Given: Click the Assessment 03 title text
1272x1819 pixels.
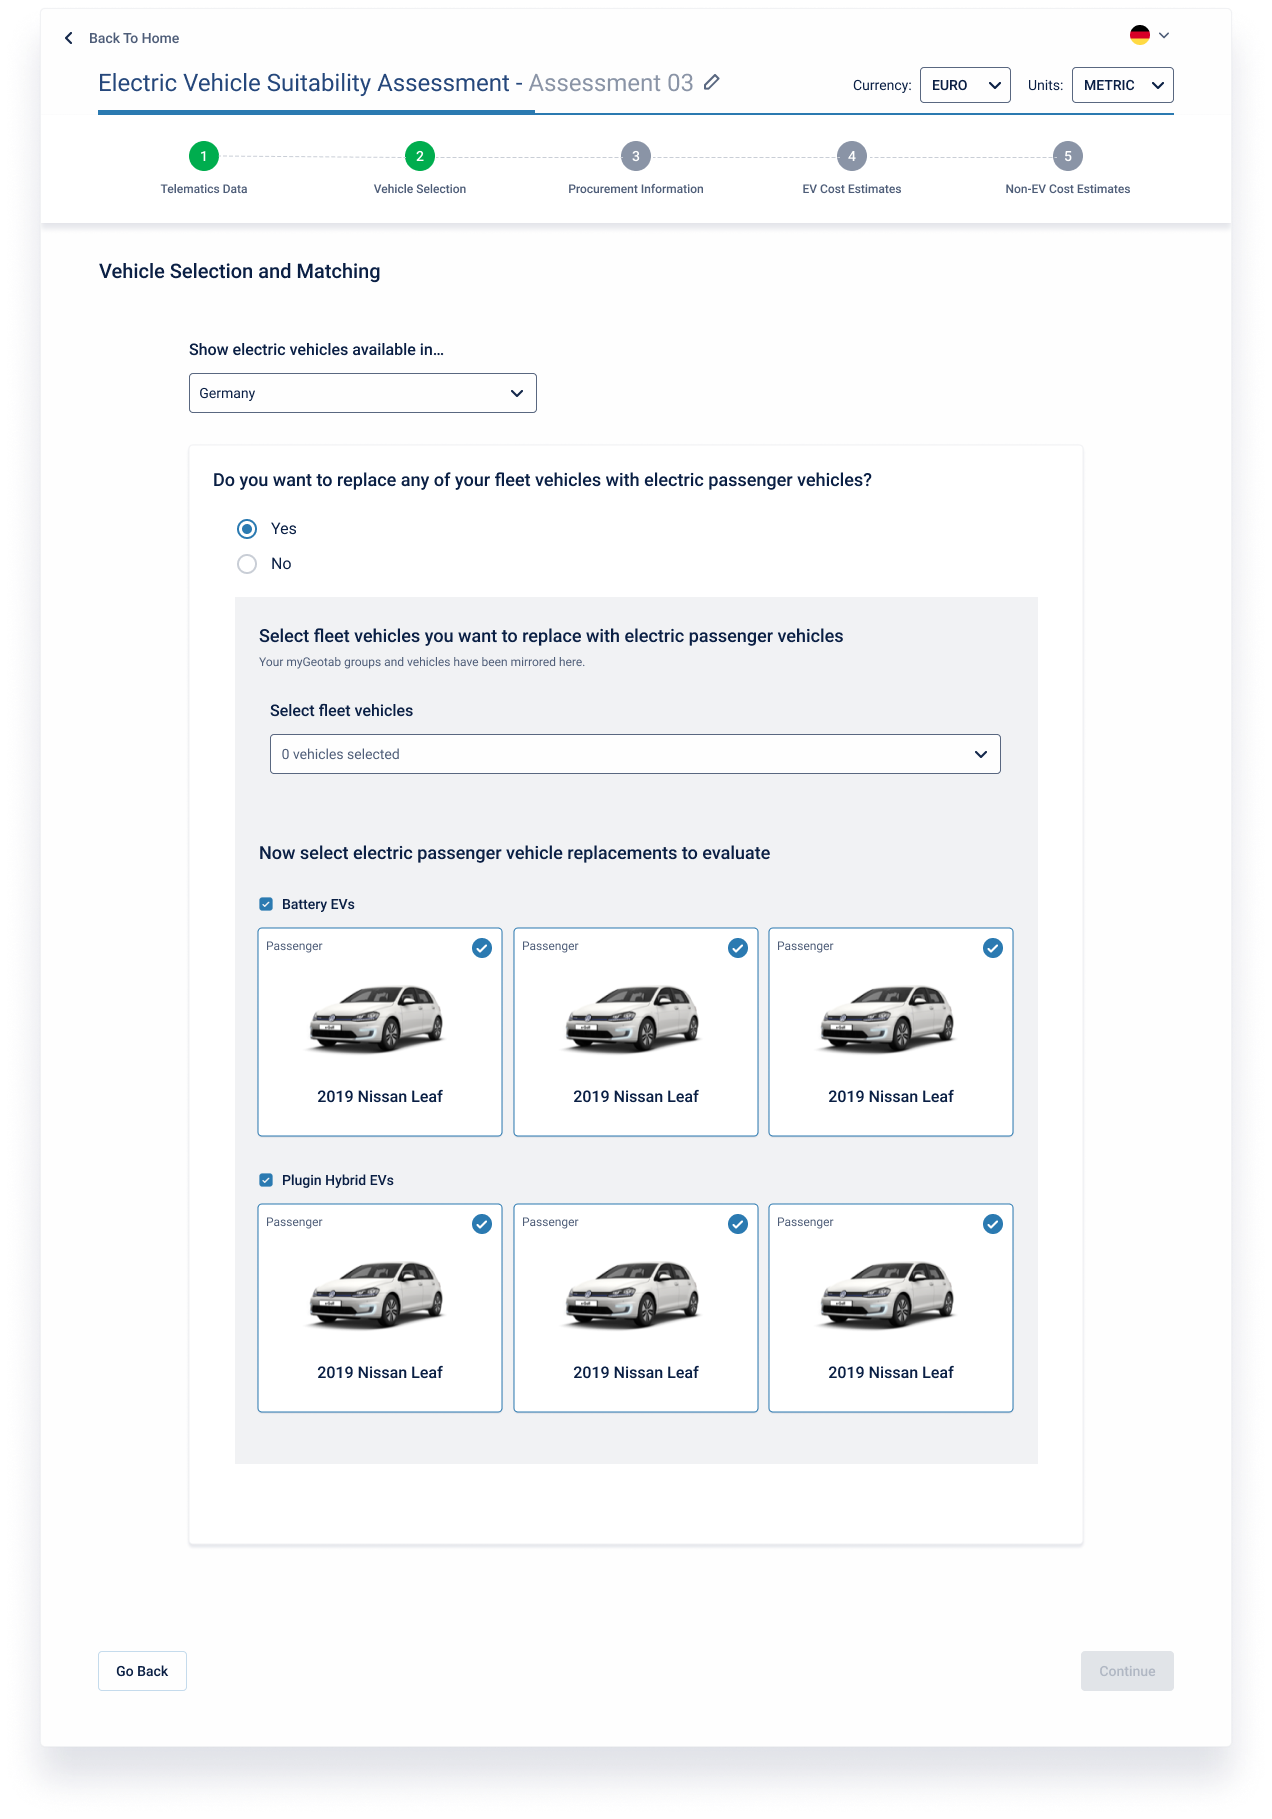Looking at the screenshot, I should coord(611,83).
